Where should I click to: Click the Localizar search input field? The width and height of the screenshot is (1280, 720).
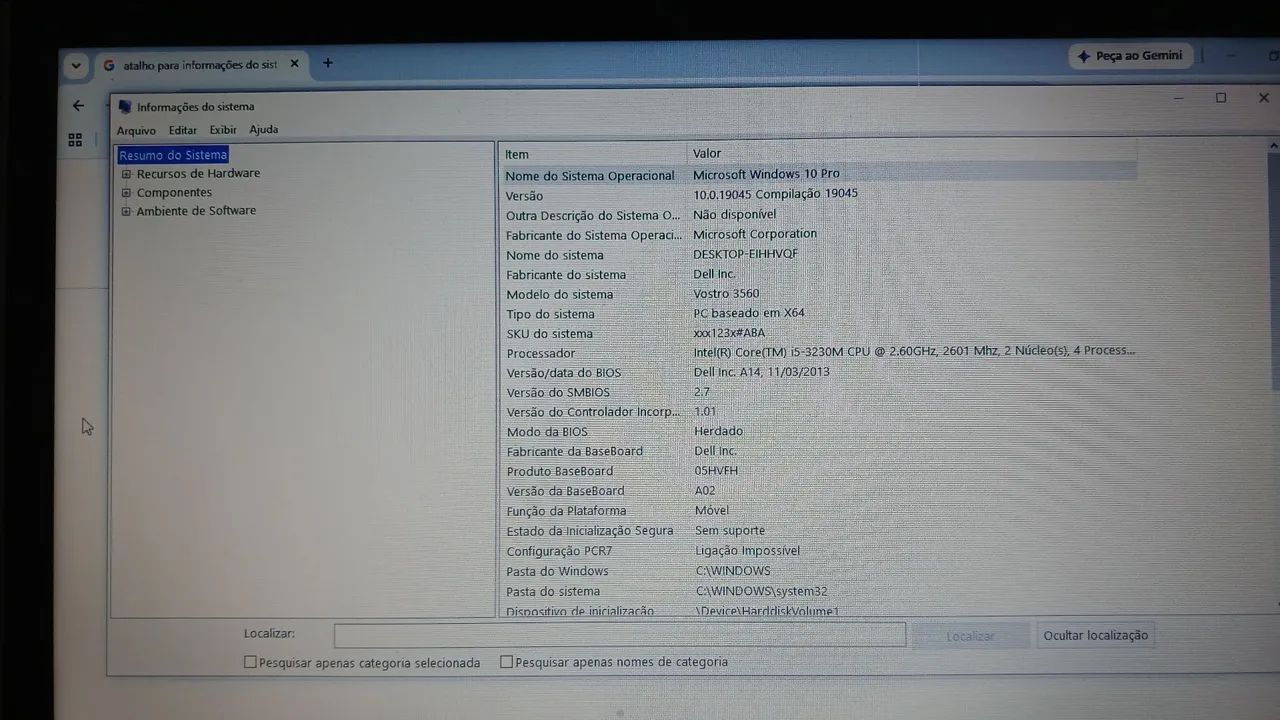pos(620,635)
